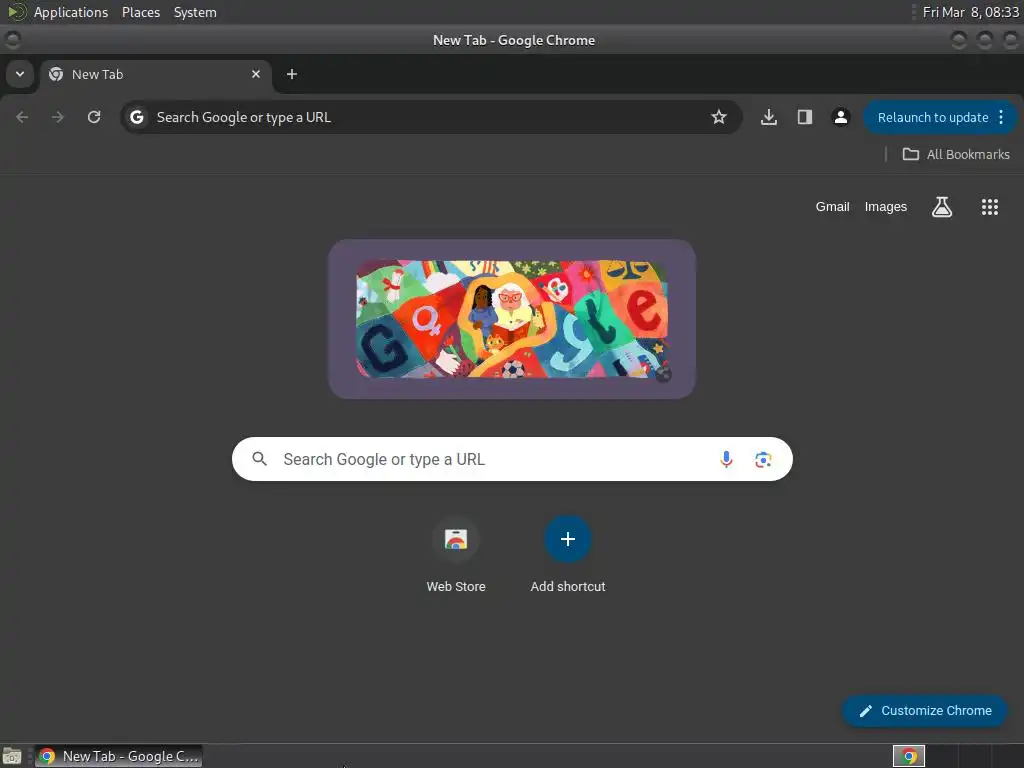
Task: Select the New Tab tab
Action: (x=154, y=74)
